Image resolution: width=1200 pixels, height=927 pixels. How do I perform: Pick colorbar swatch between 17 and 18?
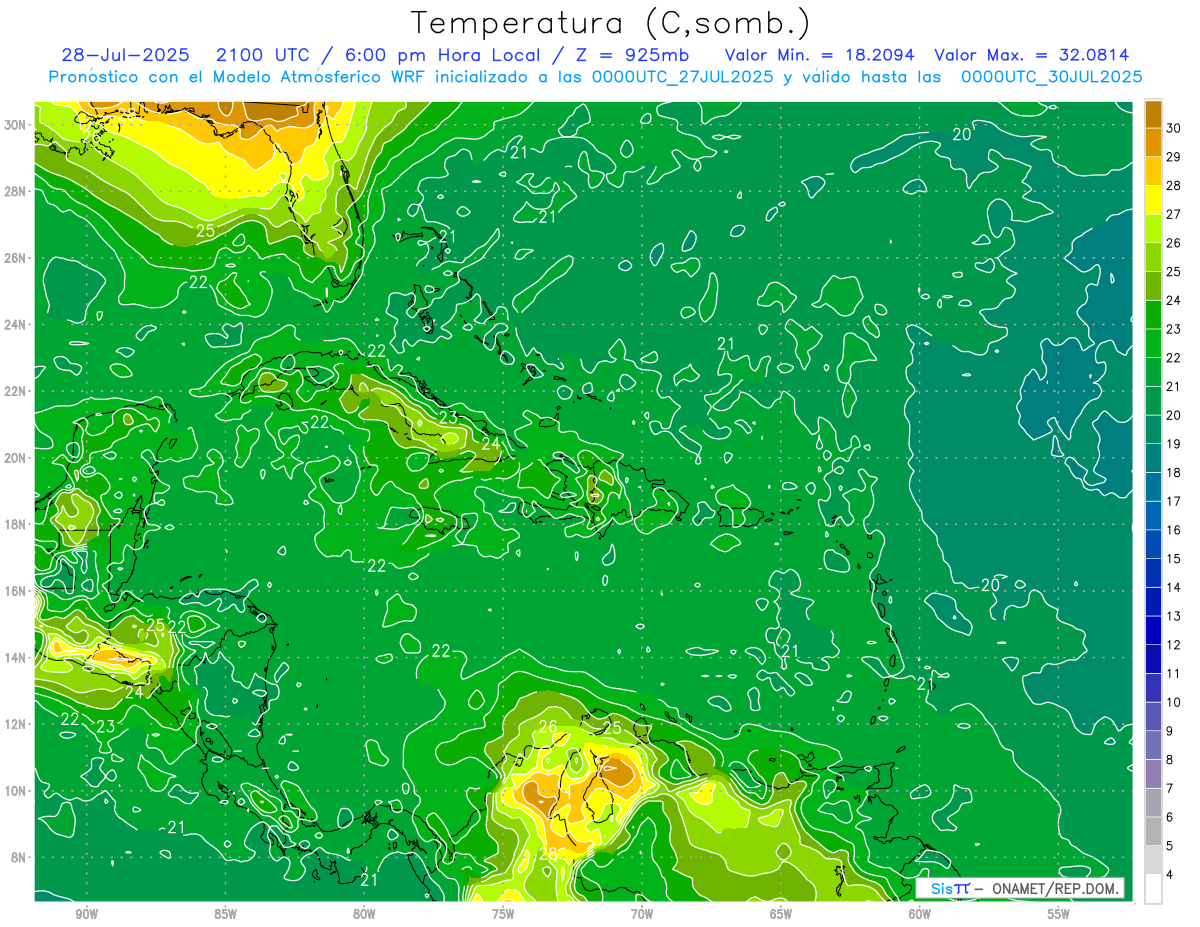(1153, 487)
